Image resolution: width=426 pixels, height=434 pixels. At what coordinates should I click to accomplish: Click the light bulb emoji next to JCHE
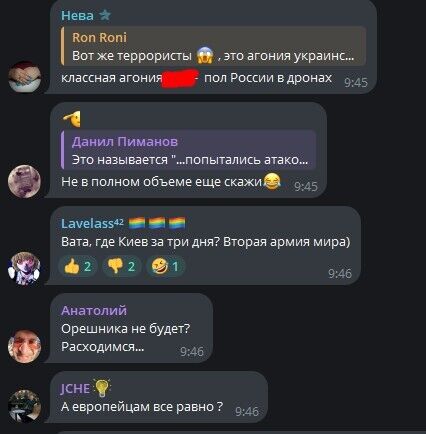pos(102,388)
